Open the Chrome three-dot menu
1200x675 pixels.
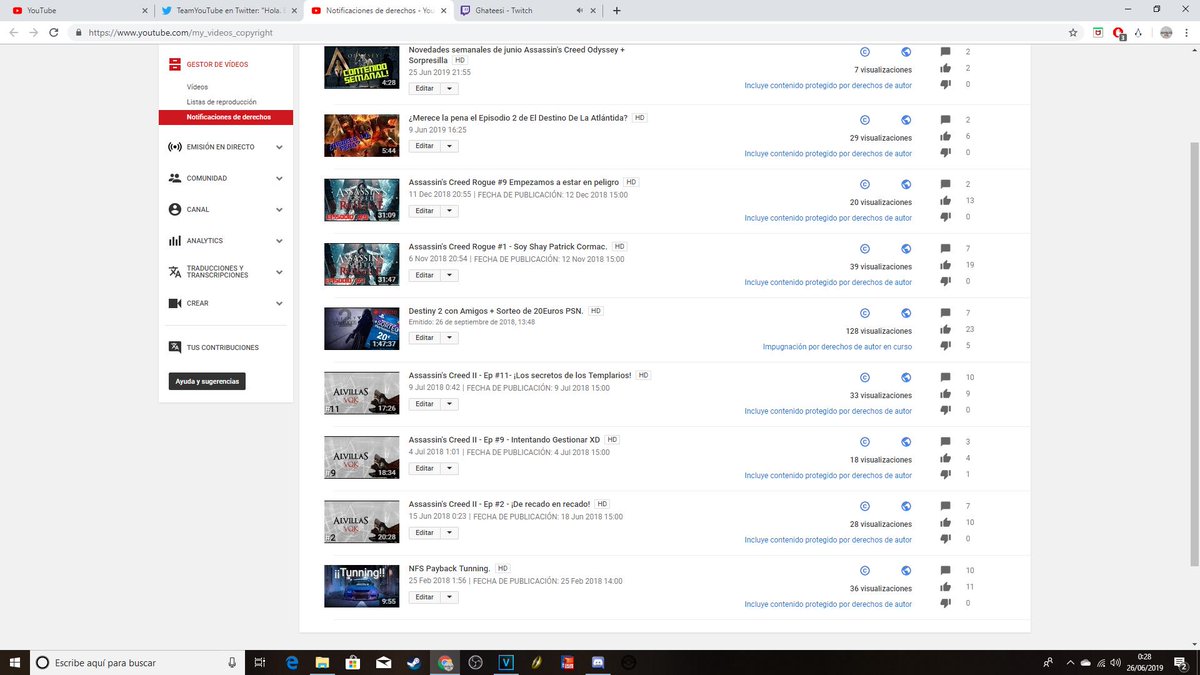click(1188, 32)
